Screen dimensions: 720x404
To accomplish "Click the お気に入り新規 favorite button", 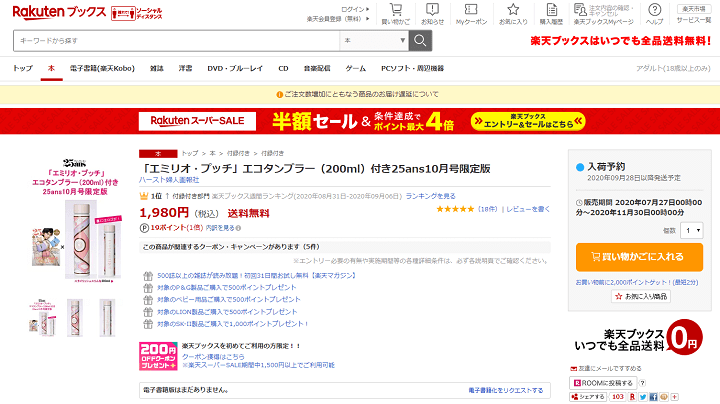I will click(x=641, y=297).
